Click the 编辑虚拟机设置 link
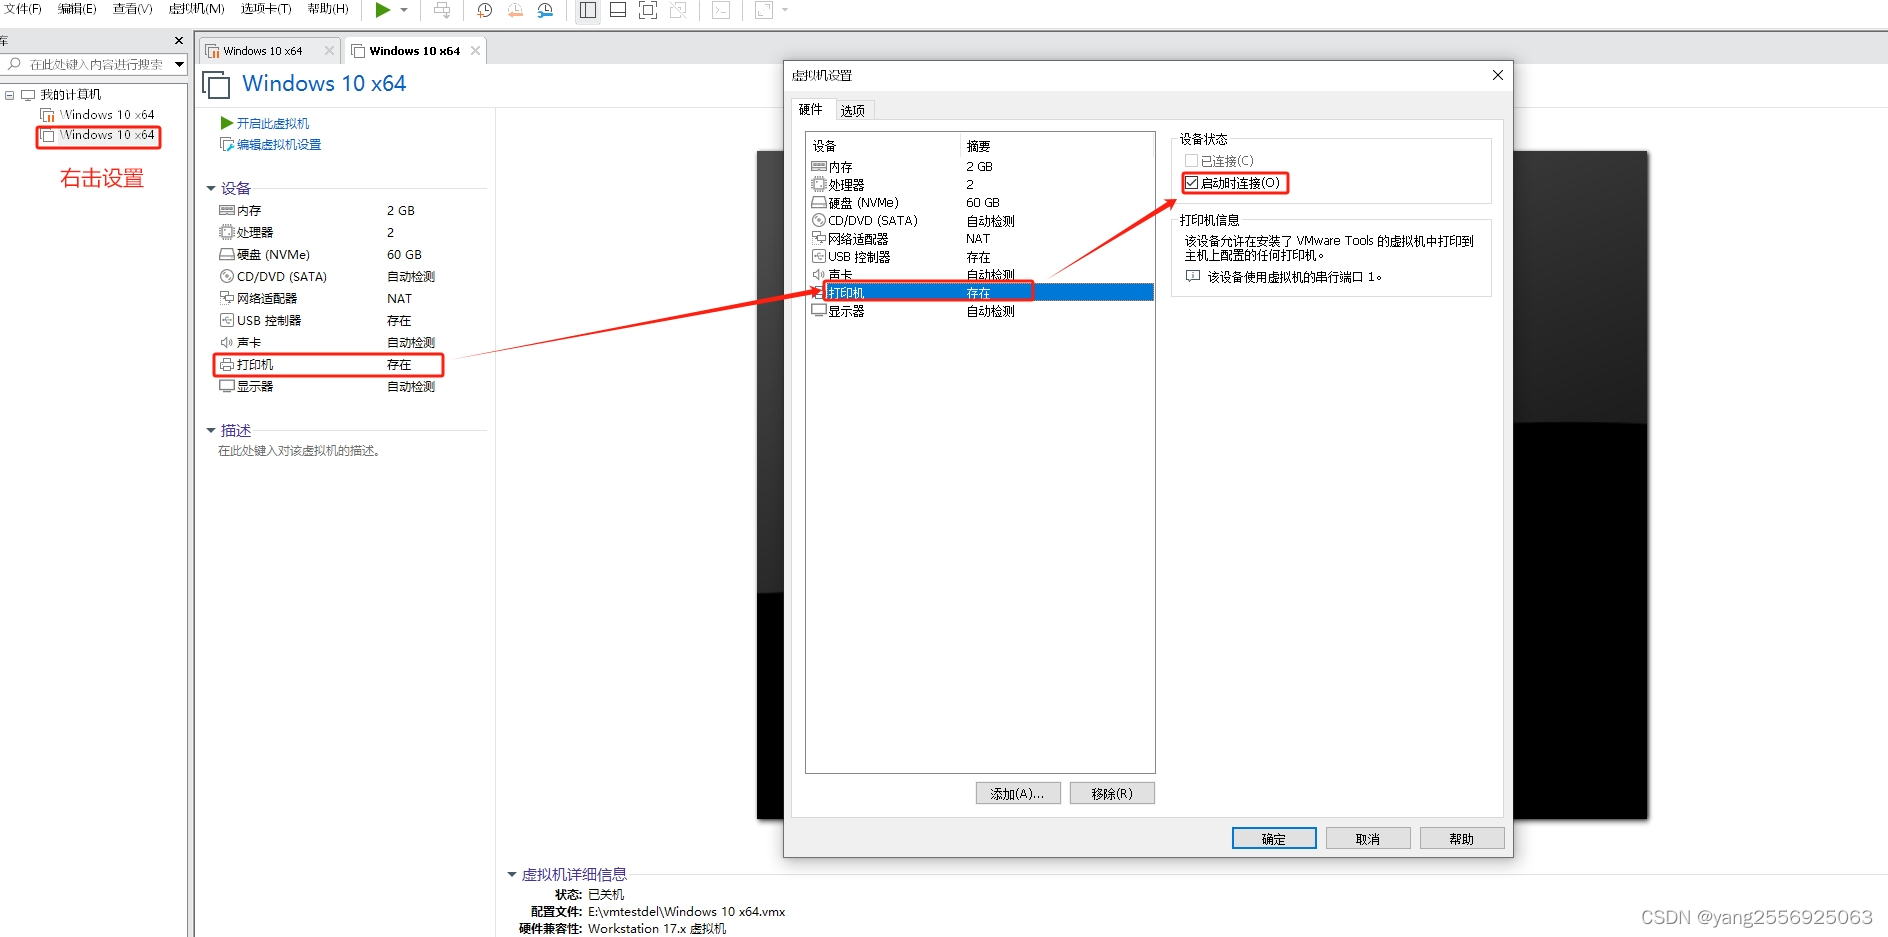 pos(279,145)
